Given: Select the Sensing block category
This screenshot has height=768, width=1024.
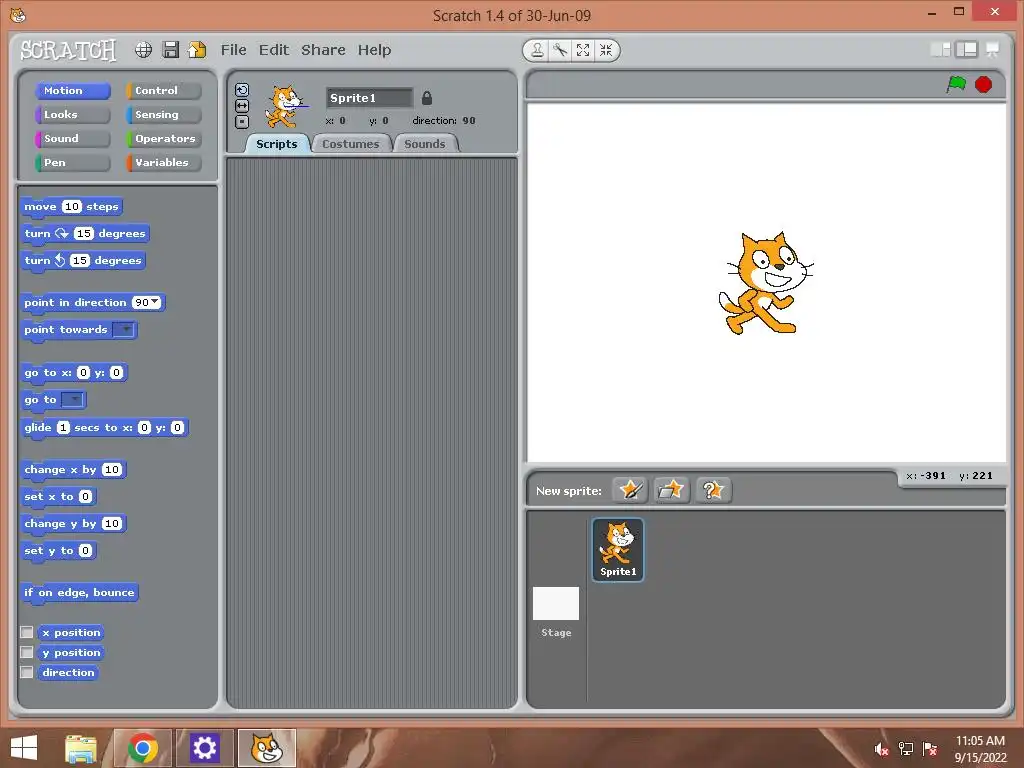Looking at the screenshot, I should click(x=164, y=115).
